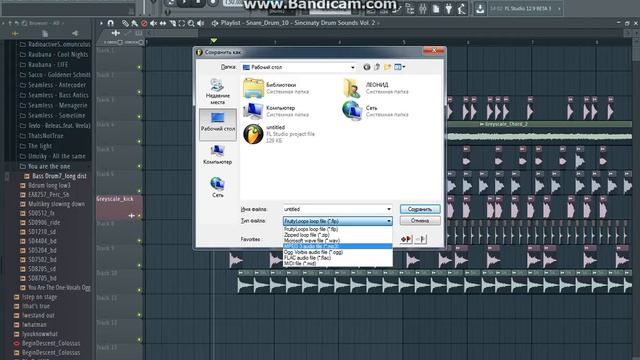This screenshot has width=640, height=360.
Task: Select the playback speaker tool
Action: 200,23
